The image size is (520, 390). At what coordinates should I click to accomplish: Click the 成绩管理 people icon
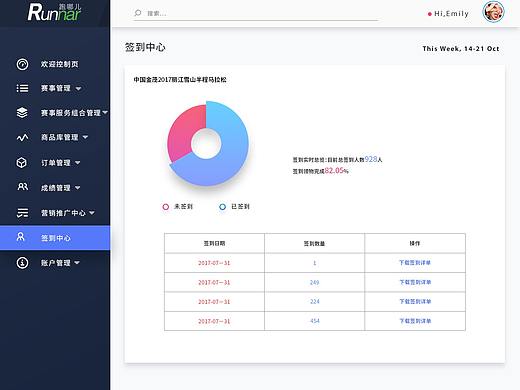22,187
